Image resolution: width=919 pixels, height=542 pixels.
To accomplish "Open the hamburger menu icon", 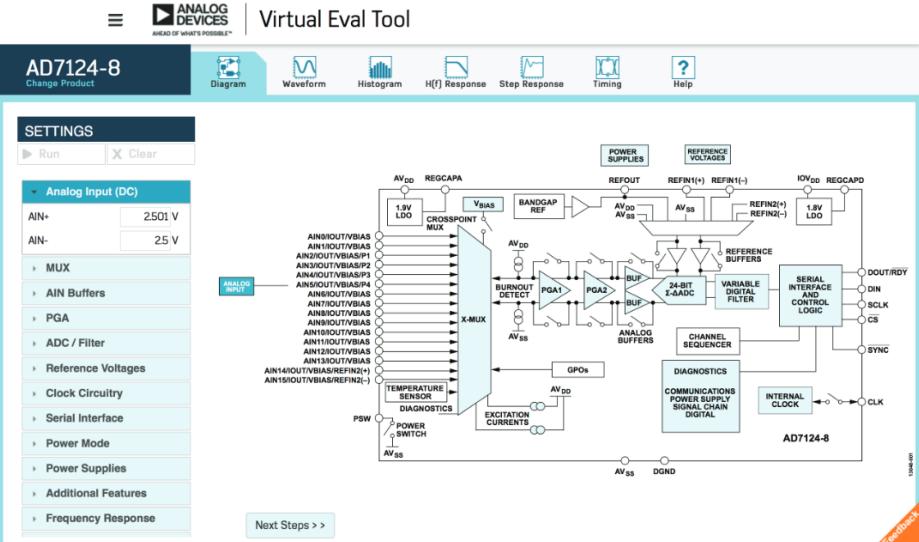I will pyautogui.click(x=116, y=20).
